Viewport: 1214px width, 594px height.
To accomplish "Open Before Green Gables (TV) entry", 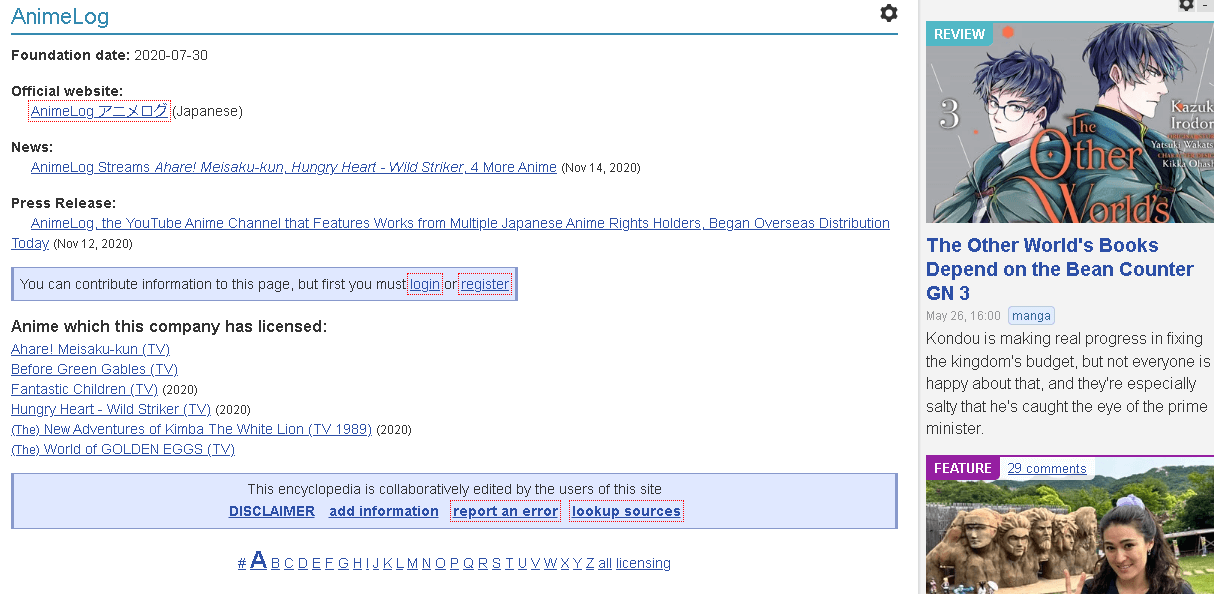I will click(x=94, y=369).
